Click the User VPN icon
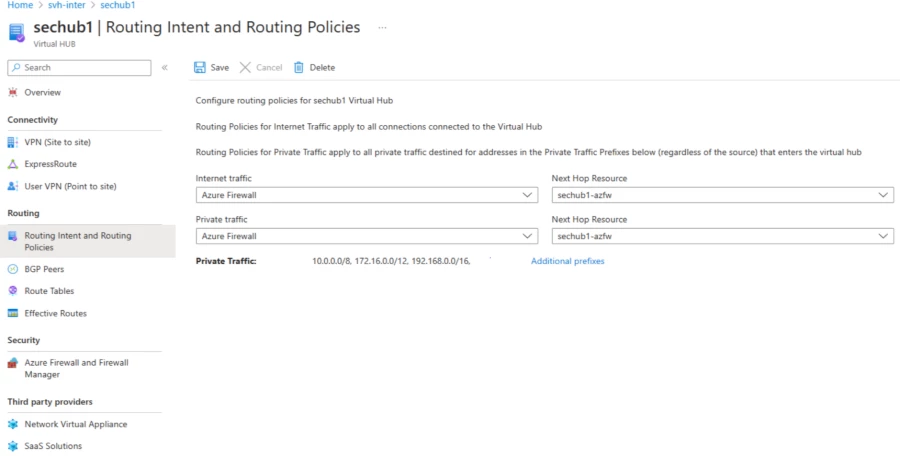Screen dimensions: 900x456 (x=13, y=186)
